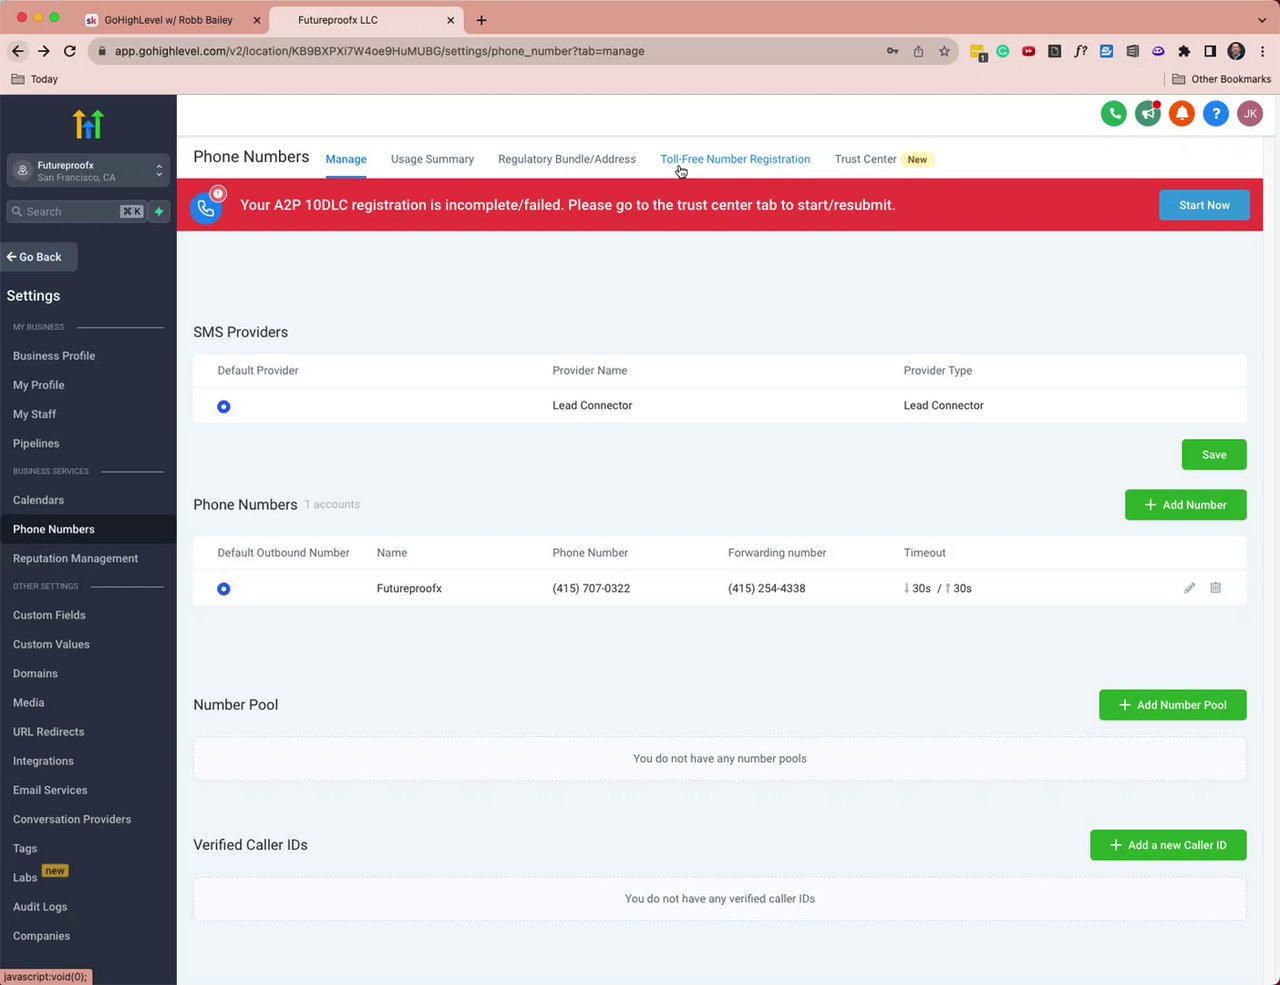Click the green Save button
This screenshot has height=985, width=1280.
pyautogui.click(x=1214, y=455)
